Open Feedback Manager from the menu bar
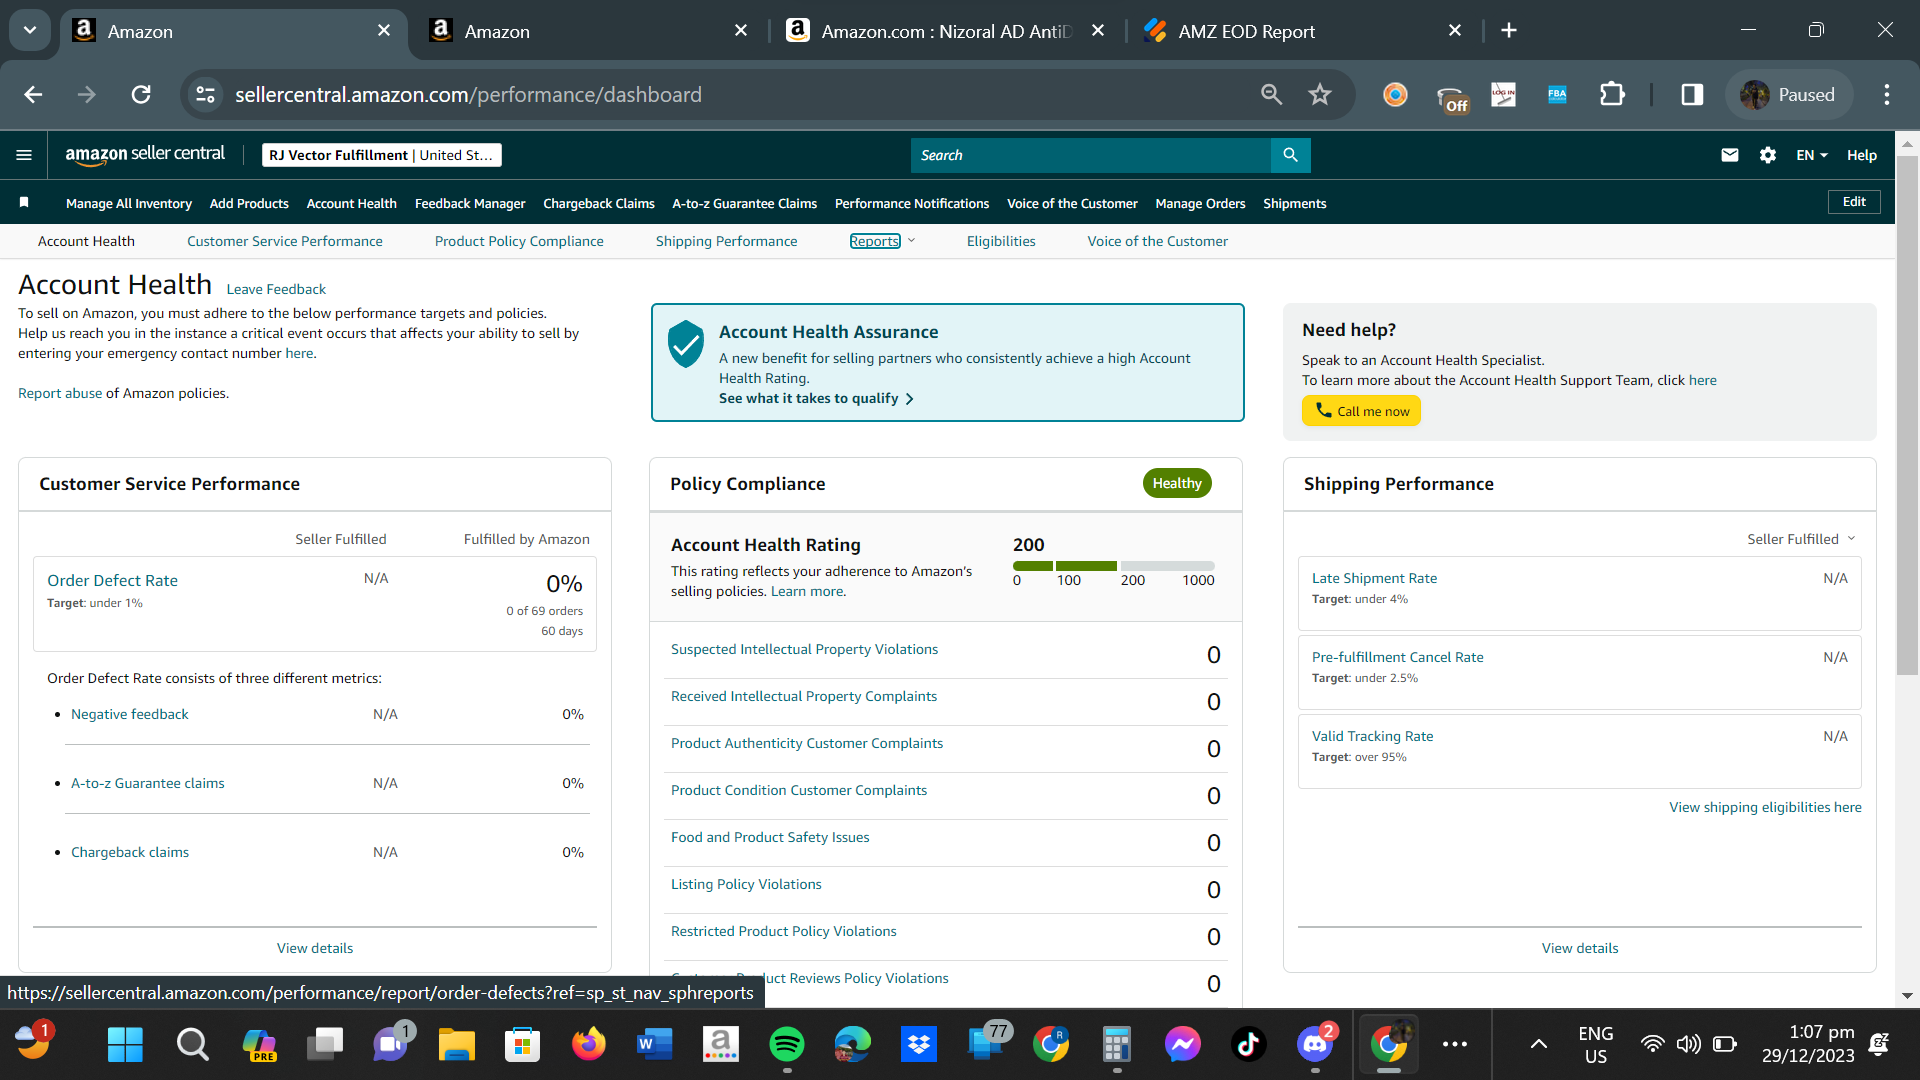 click(x=470, y=203)
